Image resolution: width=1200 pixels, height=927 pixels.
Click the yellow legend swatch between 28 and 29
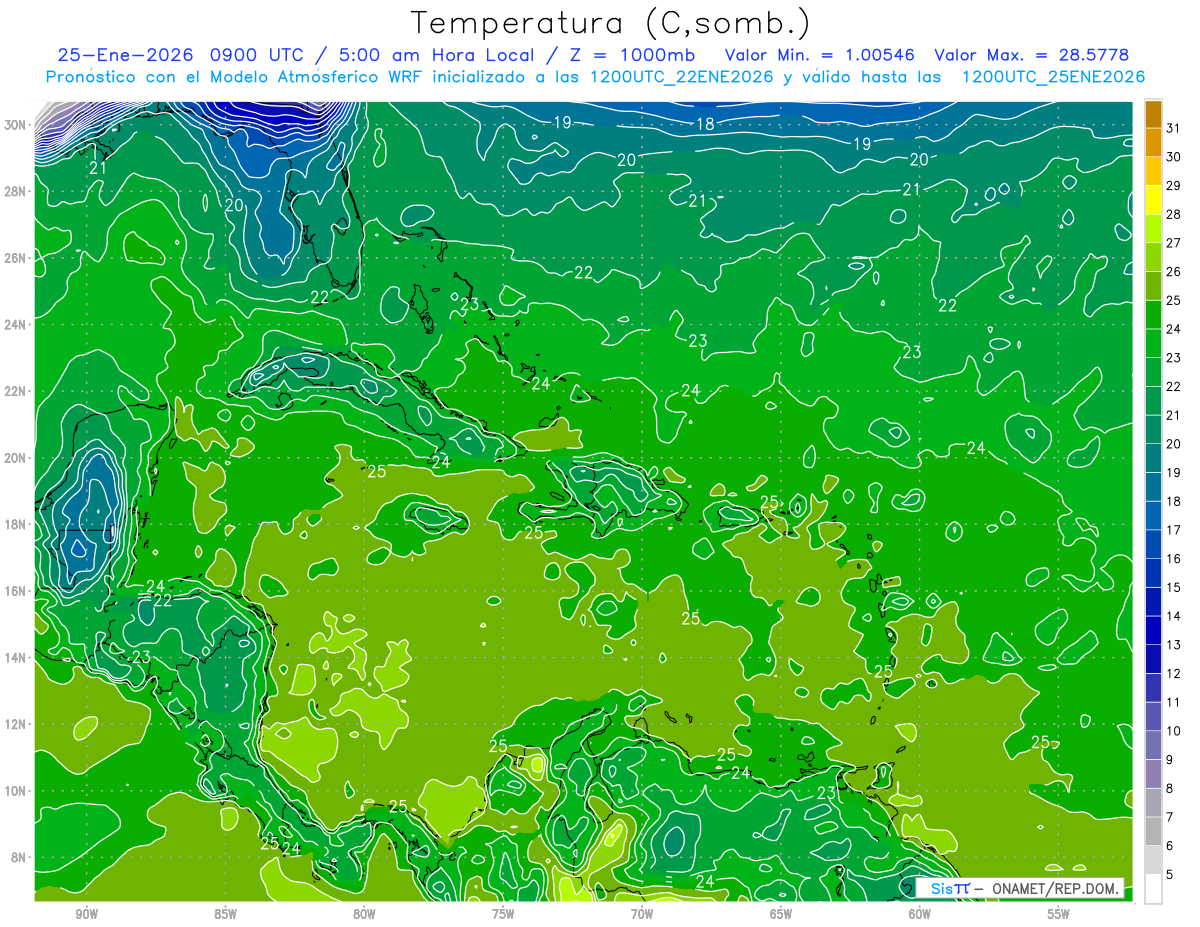1154,200
